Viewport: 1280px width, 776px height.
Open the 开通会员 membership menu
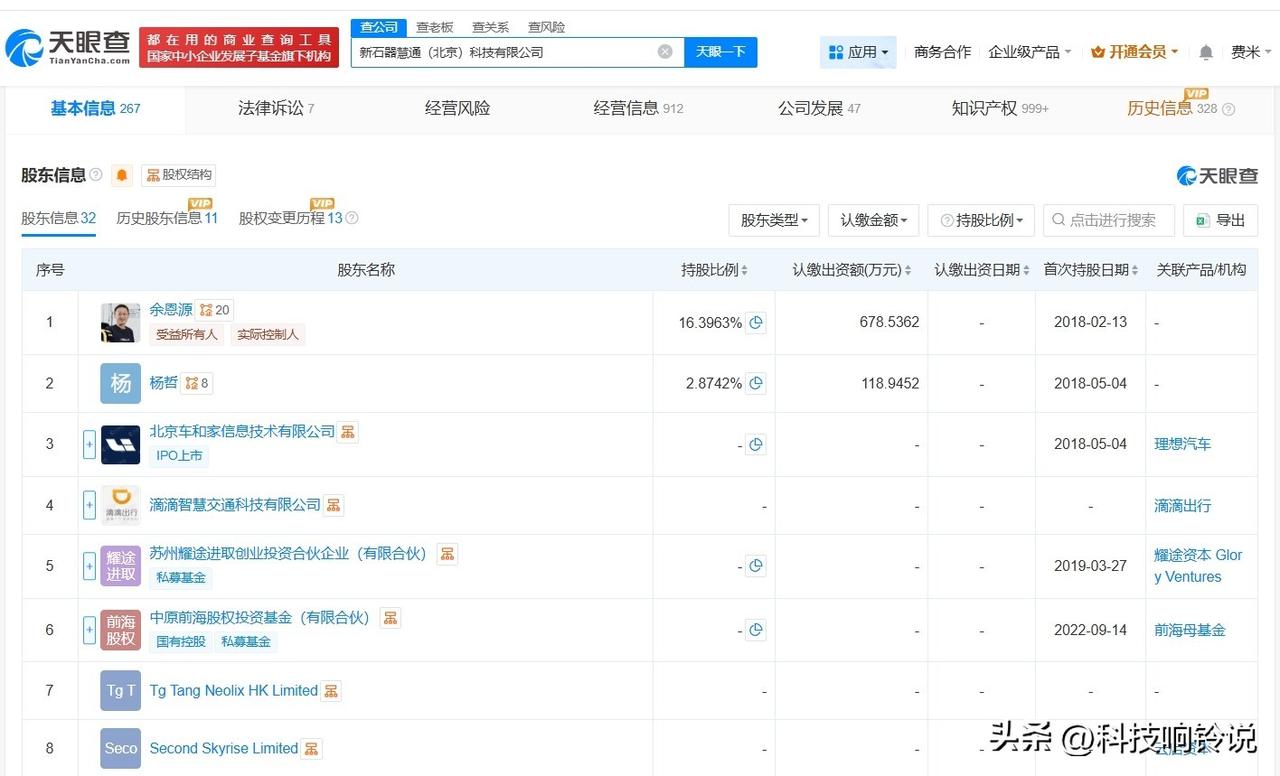pyautogui.click(x=1135, y=52)
